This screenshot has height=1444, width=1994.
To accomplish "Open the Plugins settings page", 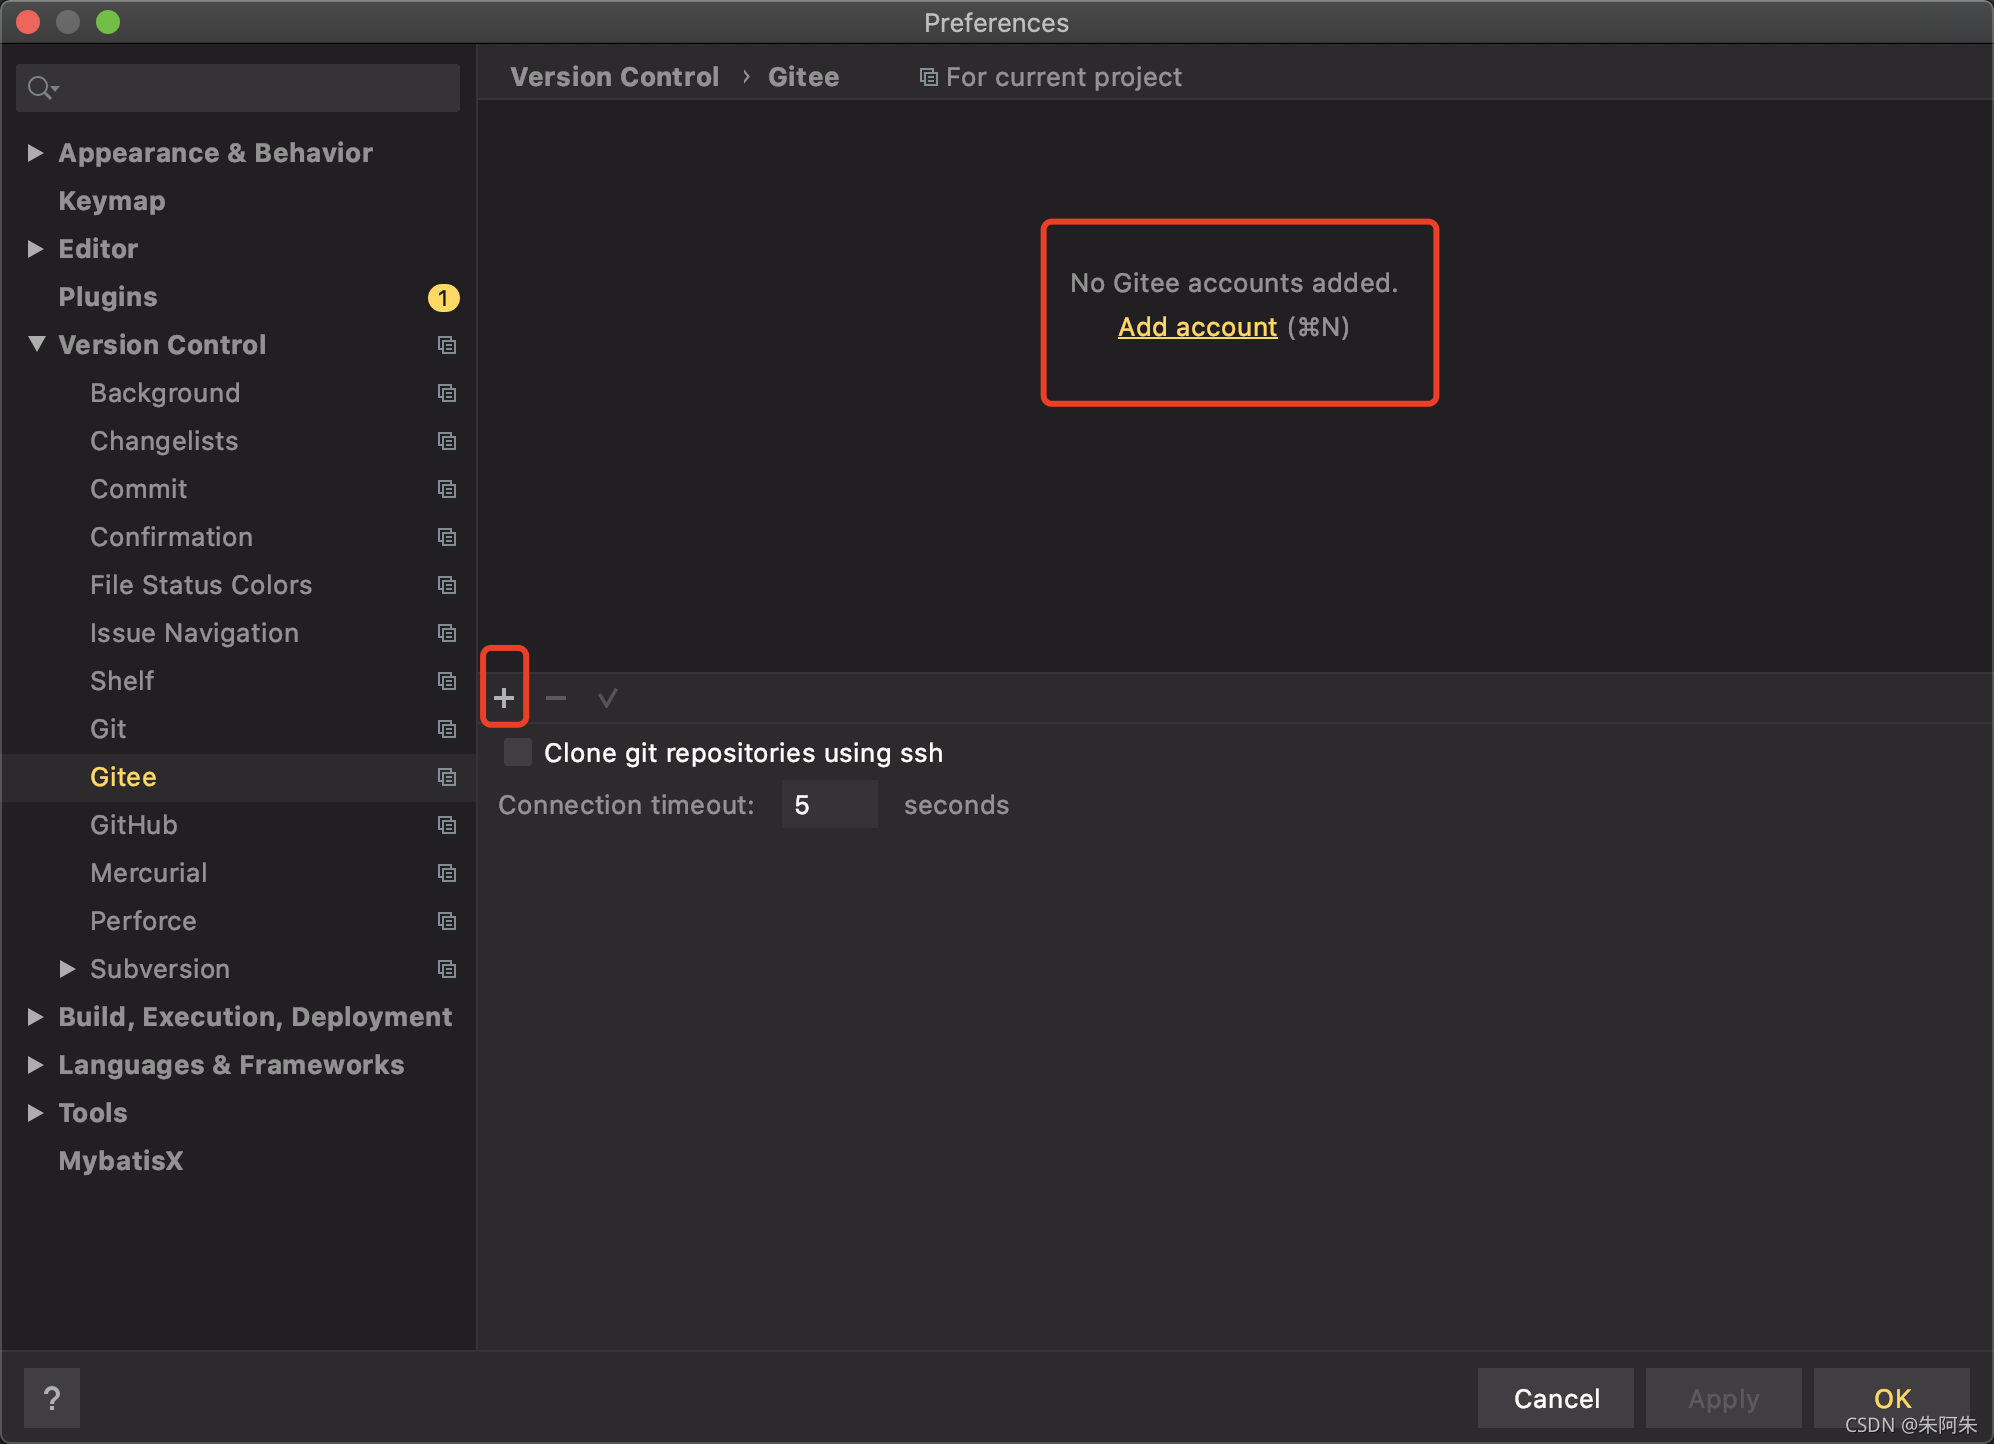I will point(108,297).
